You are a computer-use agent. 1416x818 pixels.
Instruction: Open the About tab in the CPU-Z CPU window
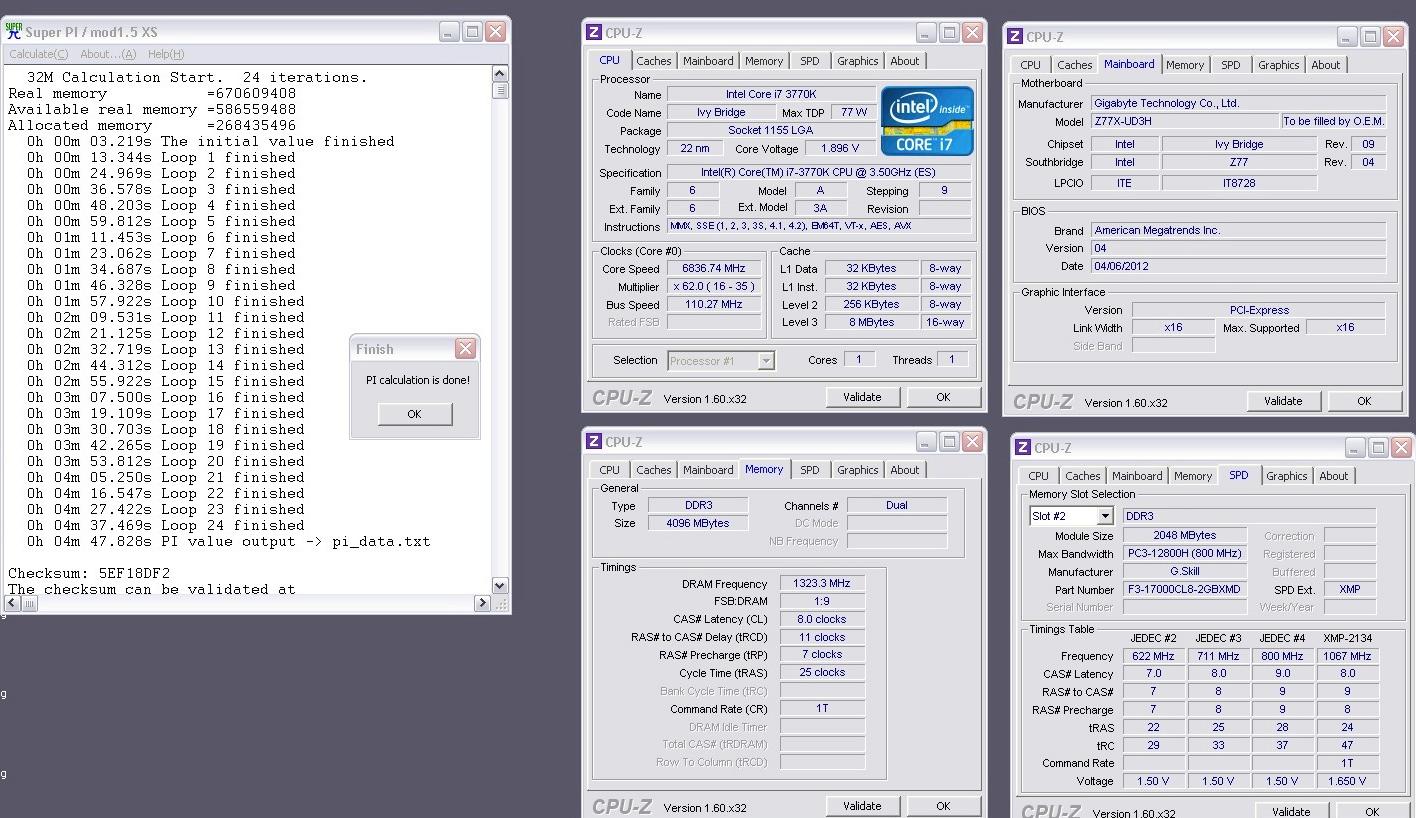(905, 61)
